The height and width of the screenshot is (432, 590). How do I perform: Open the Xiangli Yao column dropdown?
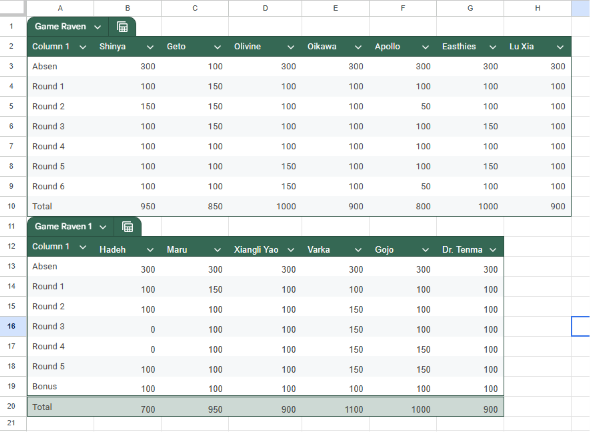(290, 250)
